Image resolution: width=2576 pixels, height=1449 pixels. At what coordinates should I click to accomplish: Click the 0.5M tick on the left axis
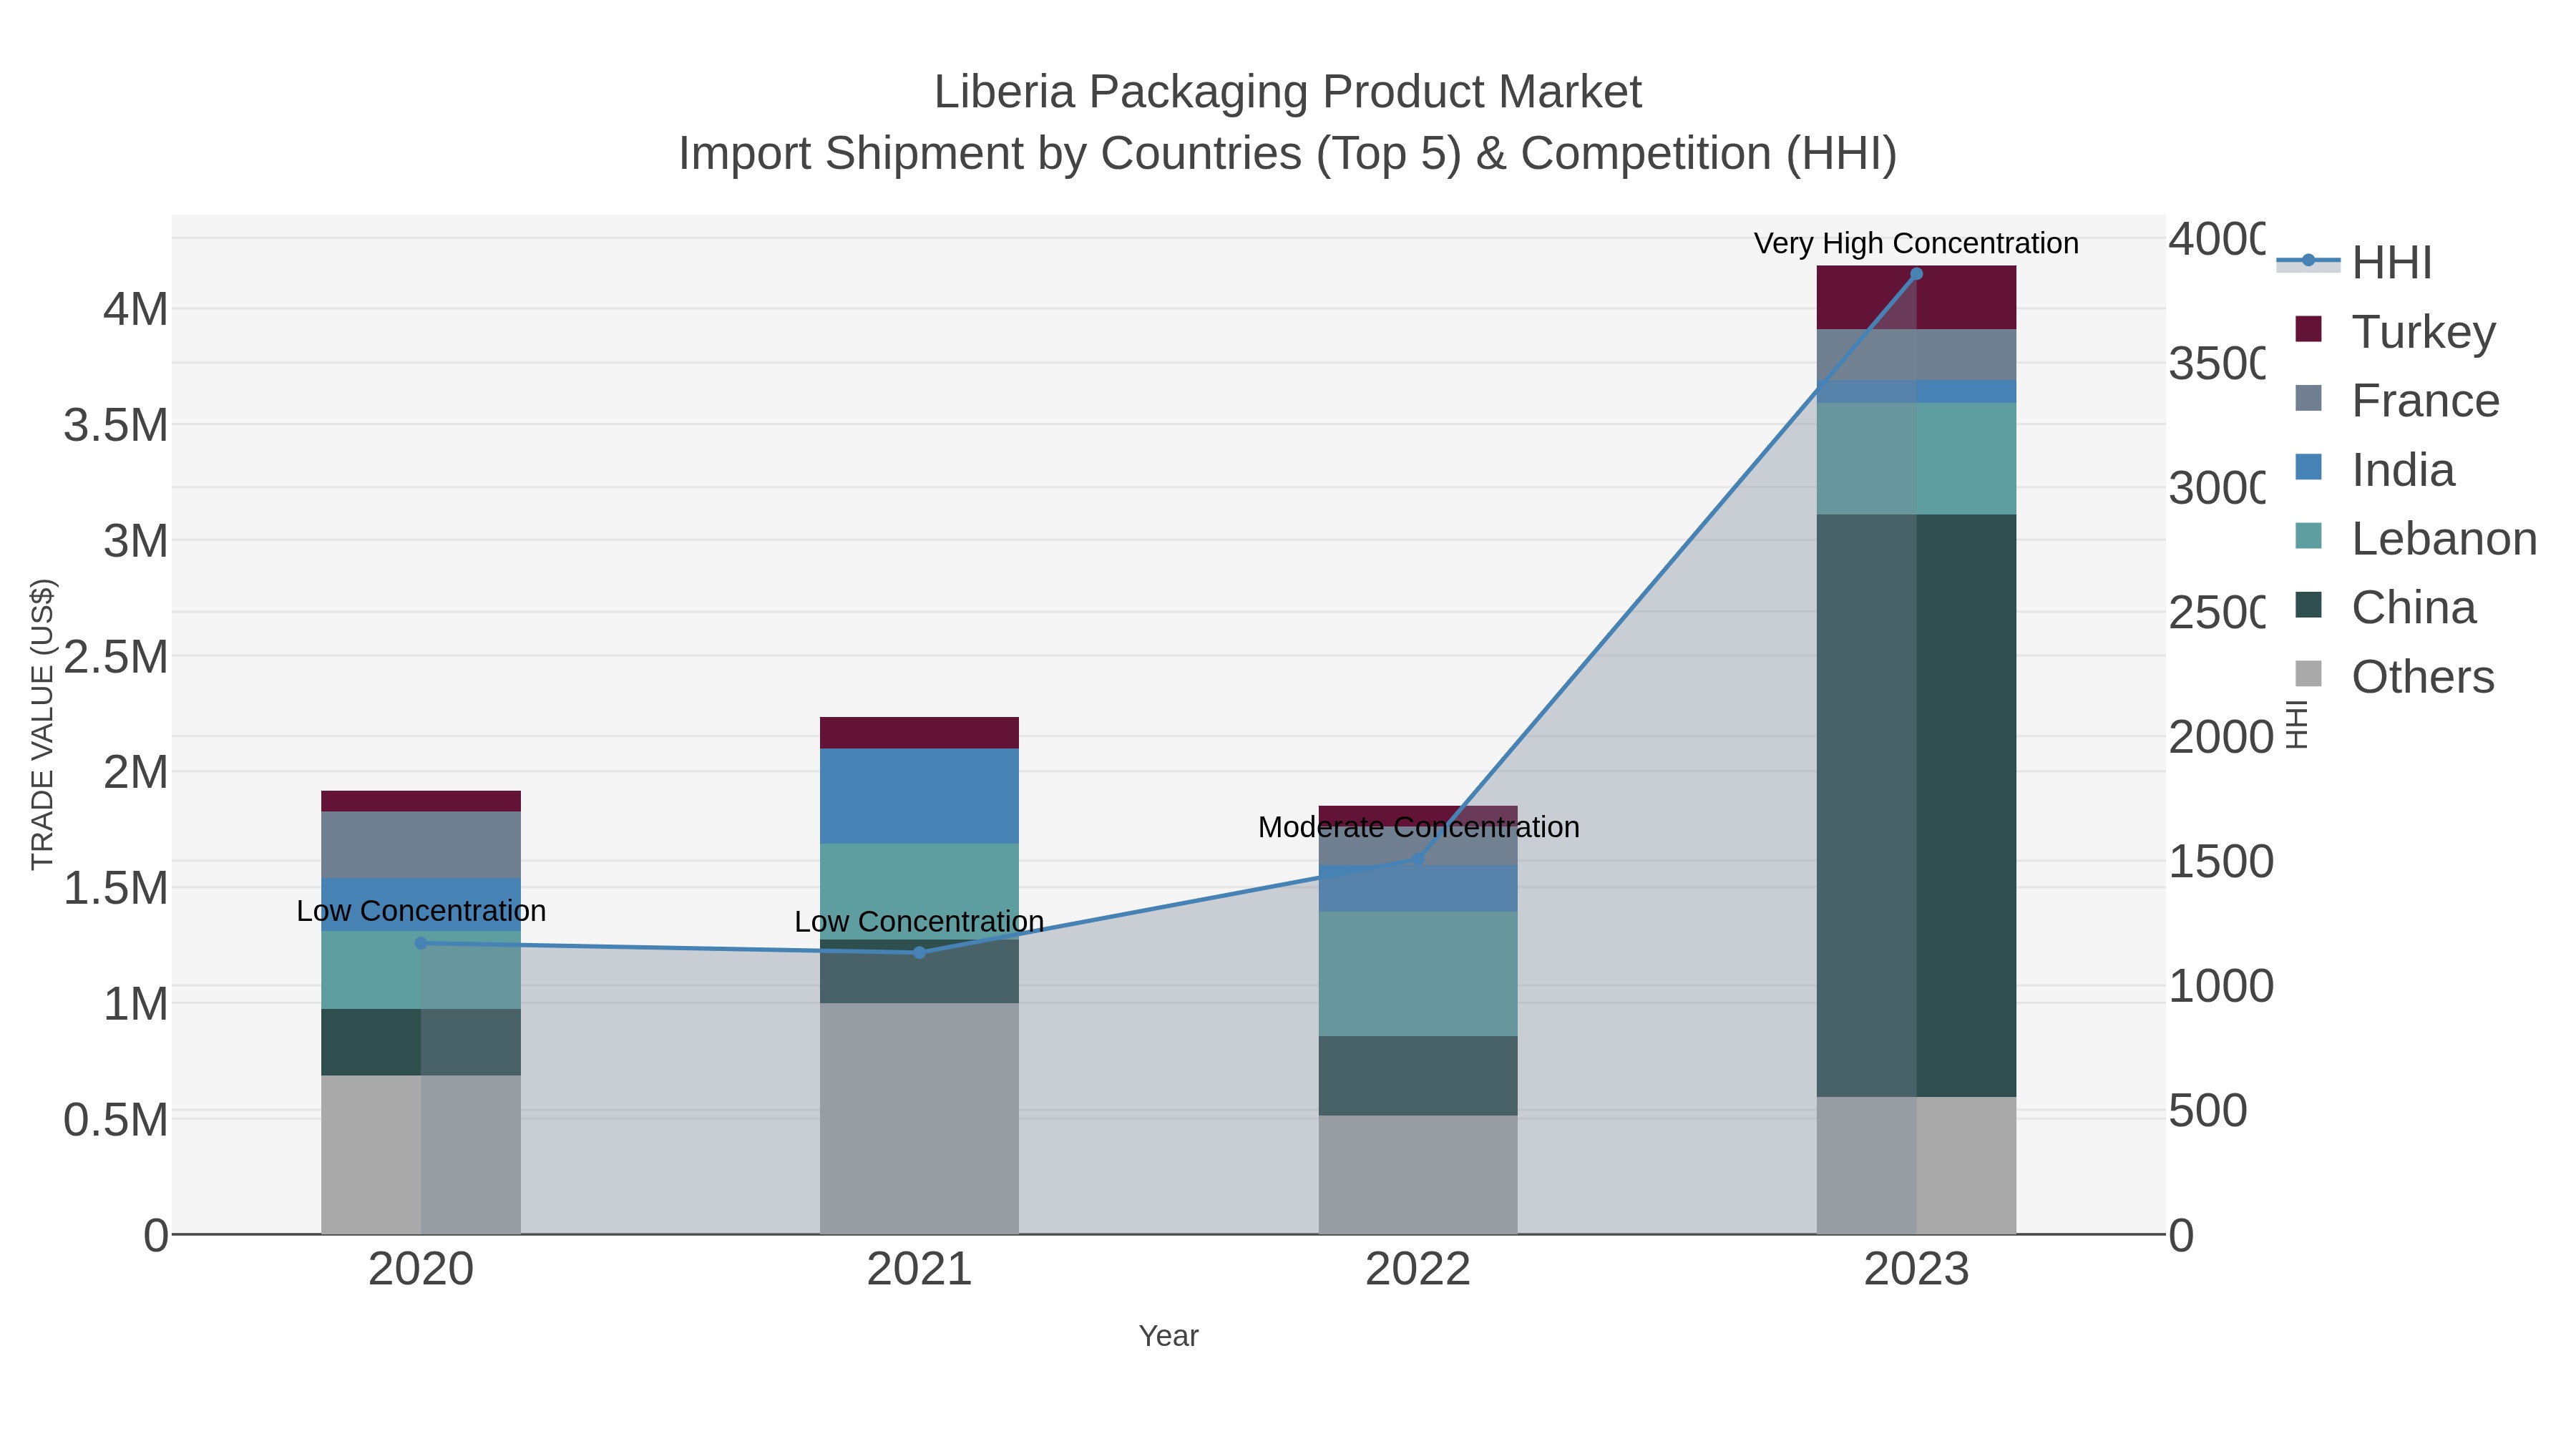coord(116,1120)
